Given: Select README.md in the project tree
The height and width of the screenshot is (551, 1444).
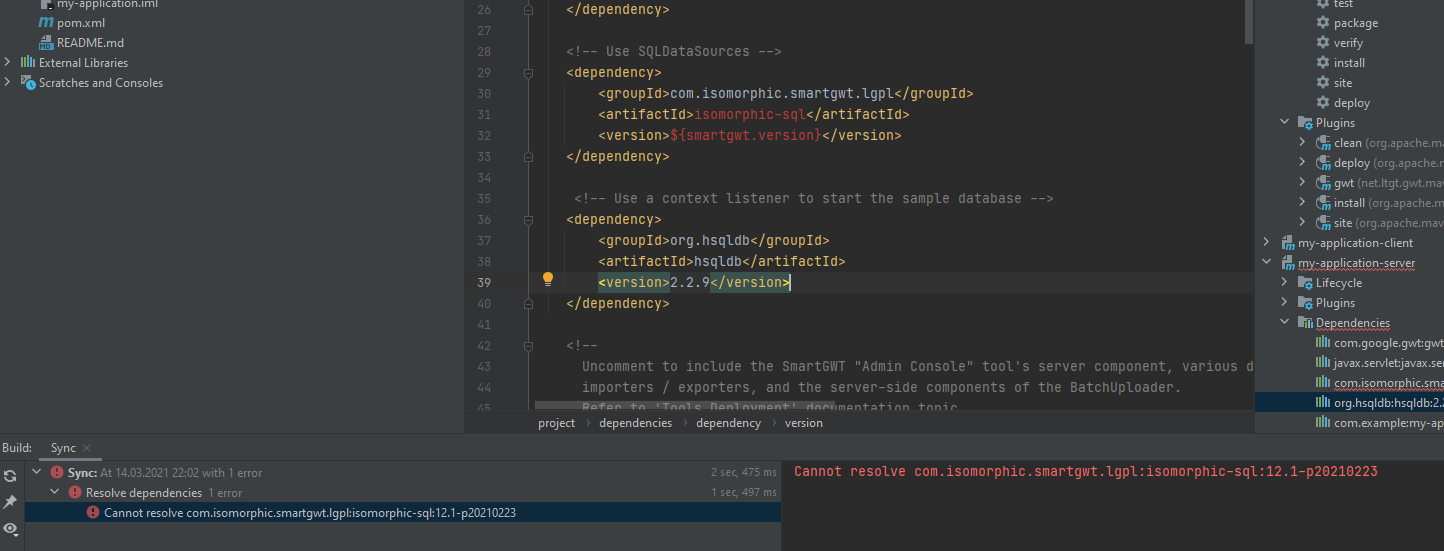Looking at the screenshot, I should click(x=90, y=43).
